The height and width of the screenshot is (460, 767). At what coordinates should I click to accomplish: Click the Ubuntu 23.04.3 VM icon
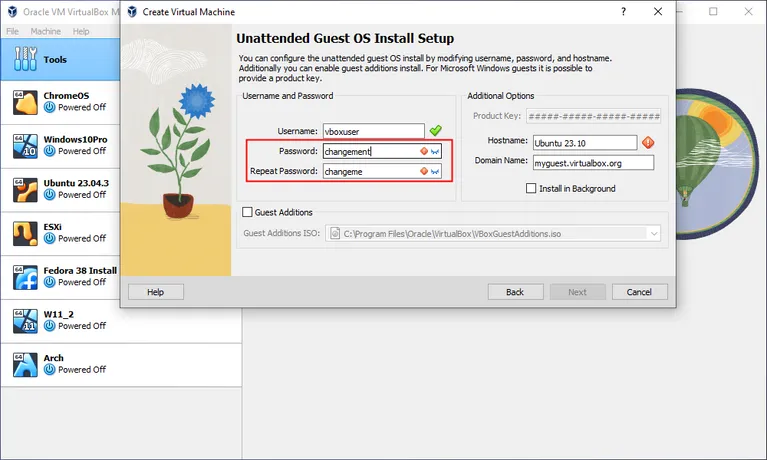[25, 189]
